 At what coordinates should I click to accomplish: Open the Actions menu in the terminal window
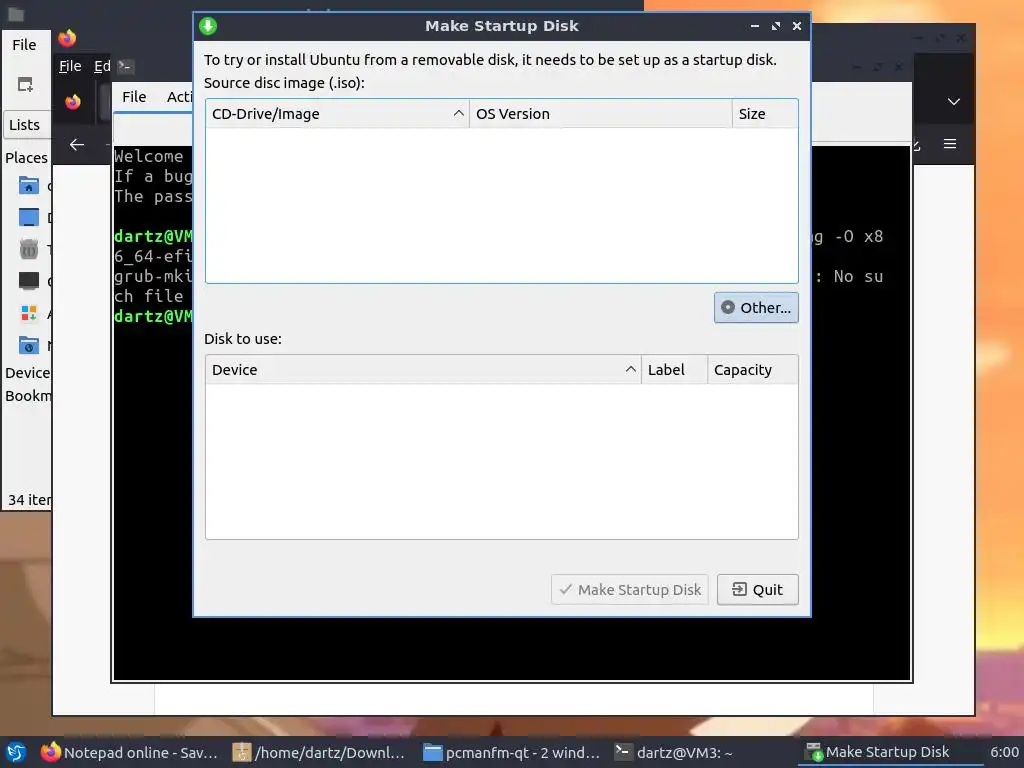(x=179, y=97)
